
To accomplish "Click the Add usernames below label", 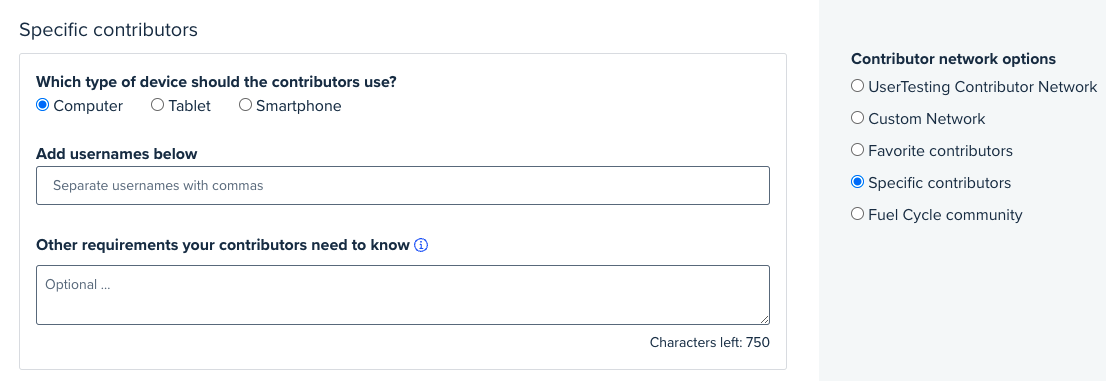I will click(116, 154).
